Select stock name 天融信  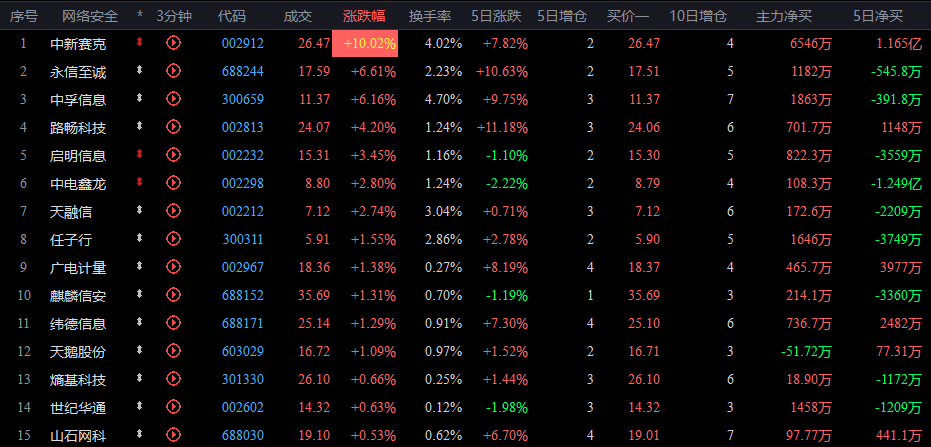71,211
